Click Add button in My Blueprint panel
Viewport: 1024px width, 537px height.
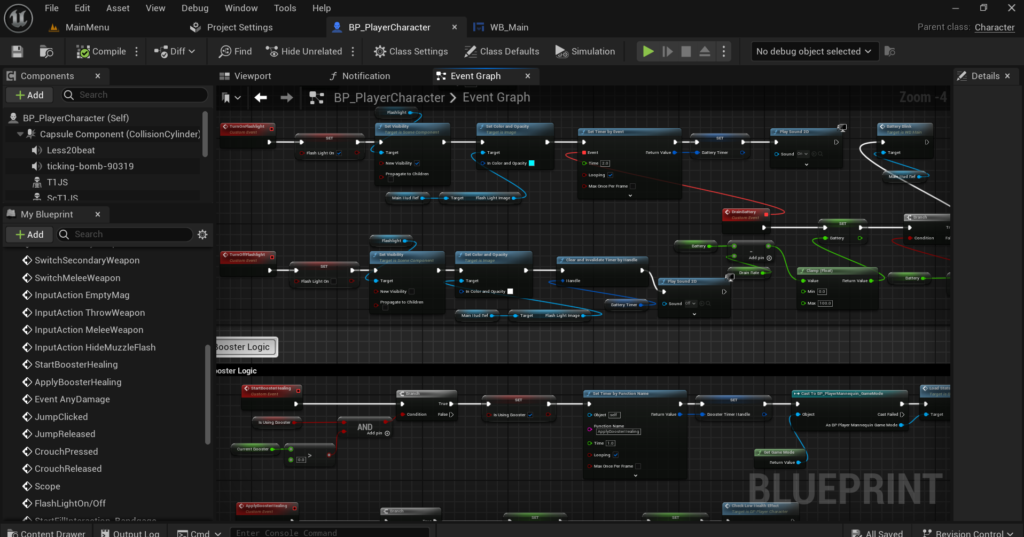click(29, 234)
